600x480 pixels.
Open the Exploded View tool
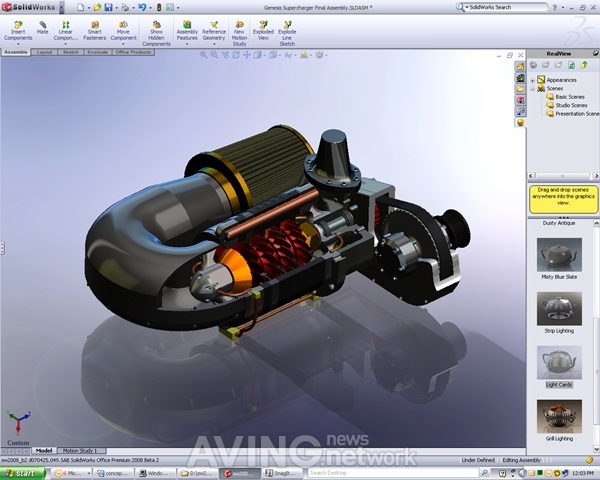263,31
